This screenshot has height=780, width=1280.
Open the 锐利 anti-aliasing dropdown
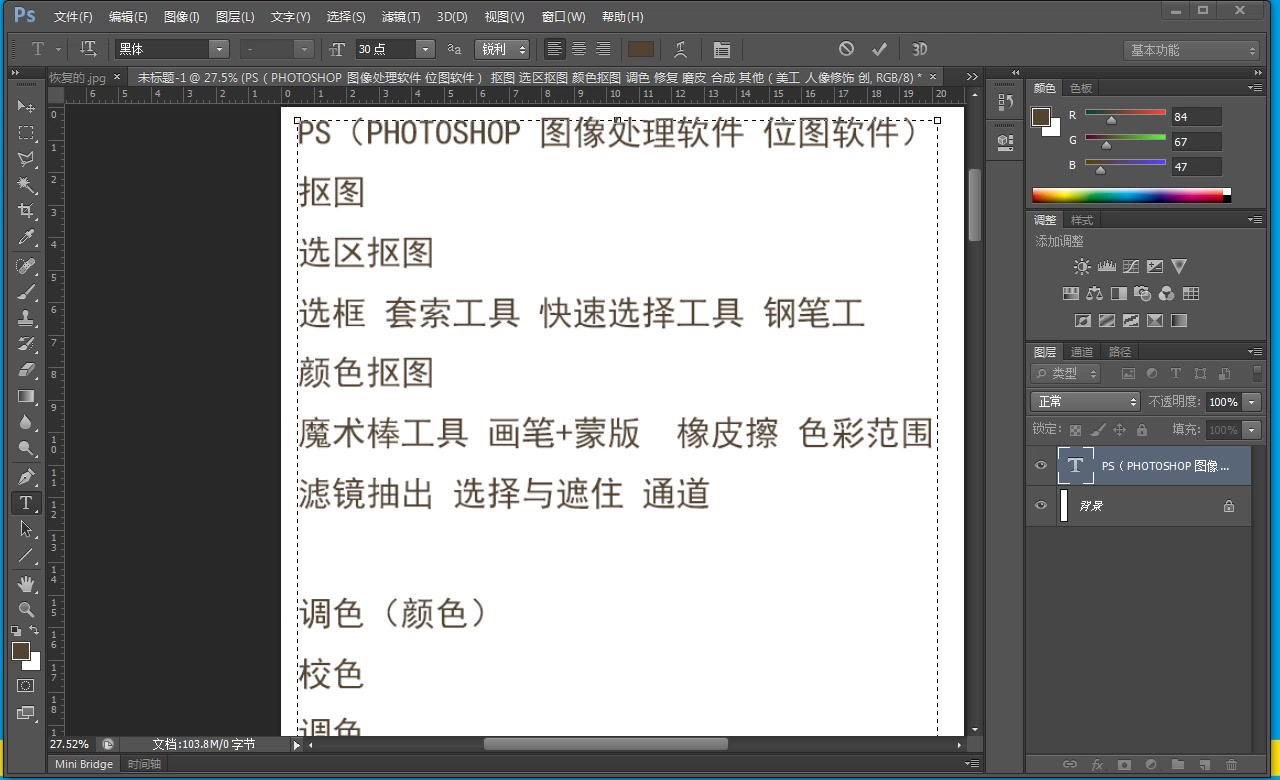[x=502, y=49]
